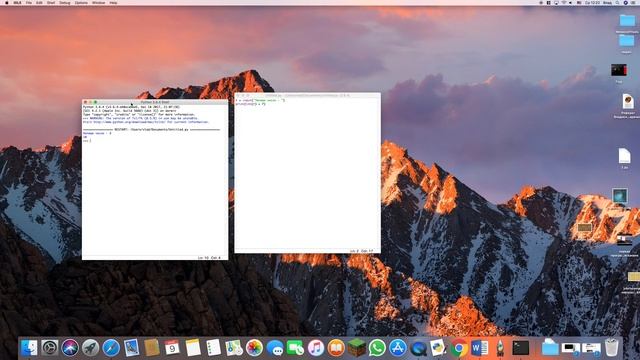Click rocket icon beside Word in dock
Image resolution: width=640 pixels, height=360 pixels.
pos(500,348)
